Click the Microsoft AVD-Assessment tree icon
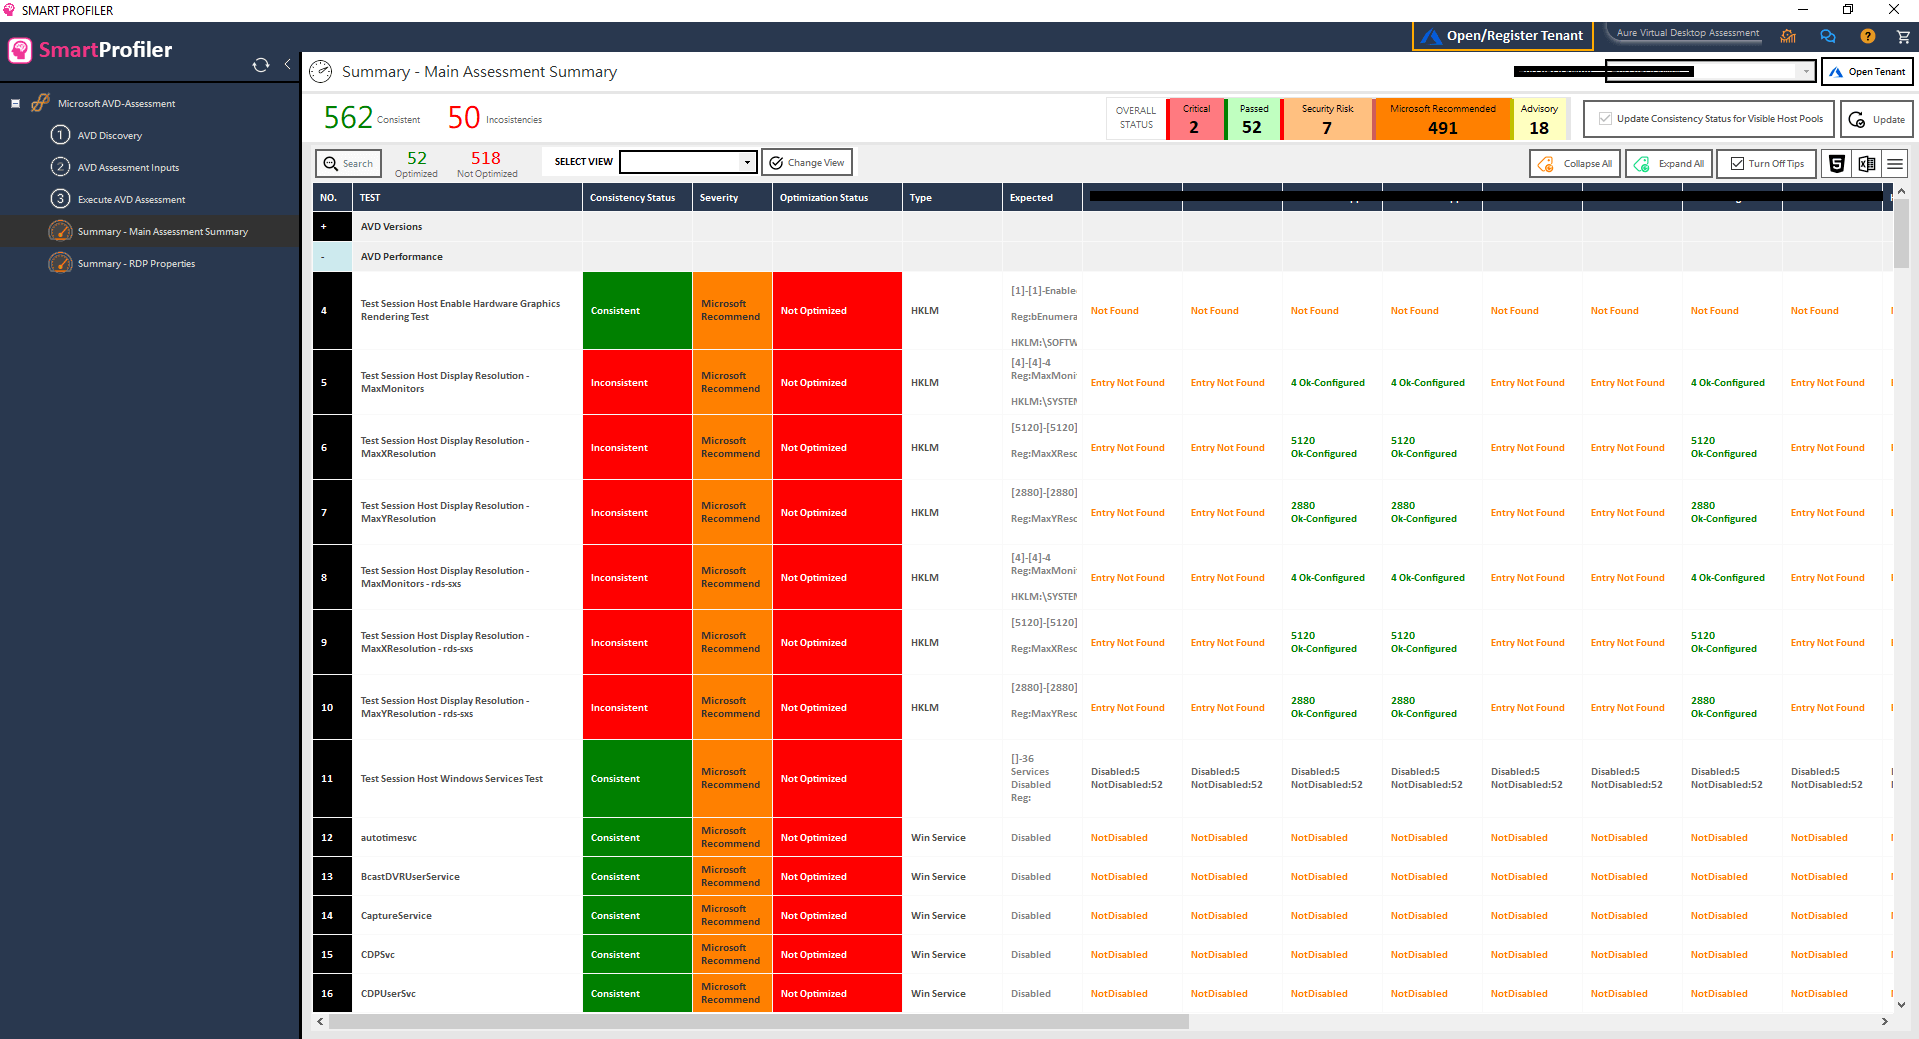The height and width of the screenshot is (1039, 1919). [x=40, y=102]
